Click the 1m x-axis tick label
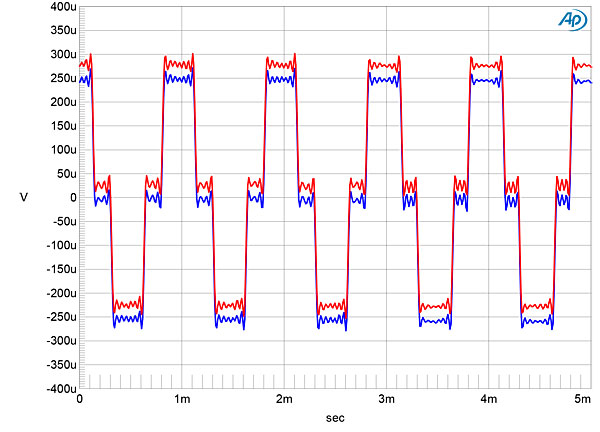Viewport: 600px width, 432px height. (182, 400)
